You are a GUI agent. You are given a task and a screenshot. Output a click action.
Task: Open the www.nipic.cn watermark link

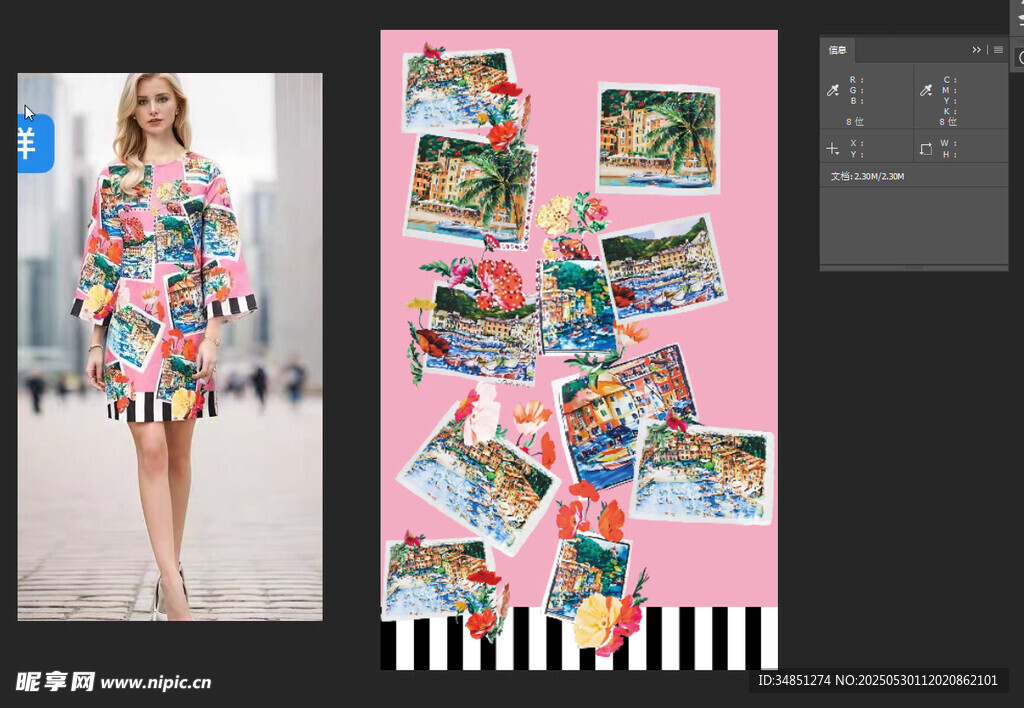pos(156,683)
